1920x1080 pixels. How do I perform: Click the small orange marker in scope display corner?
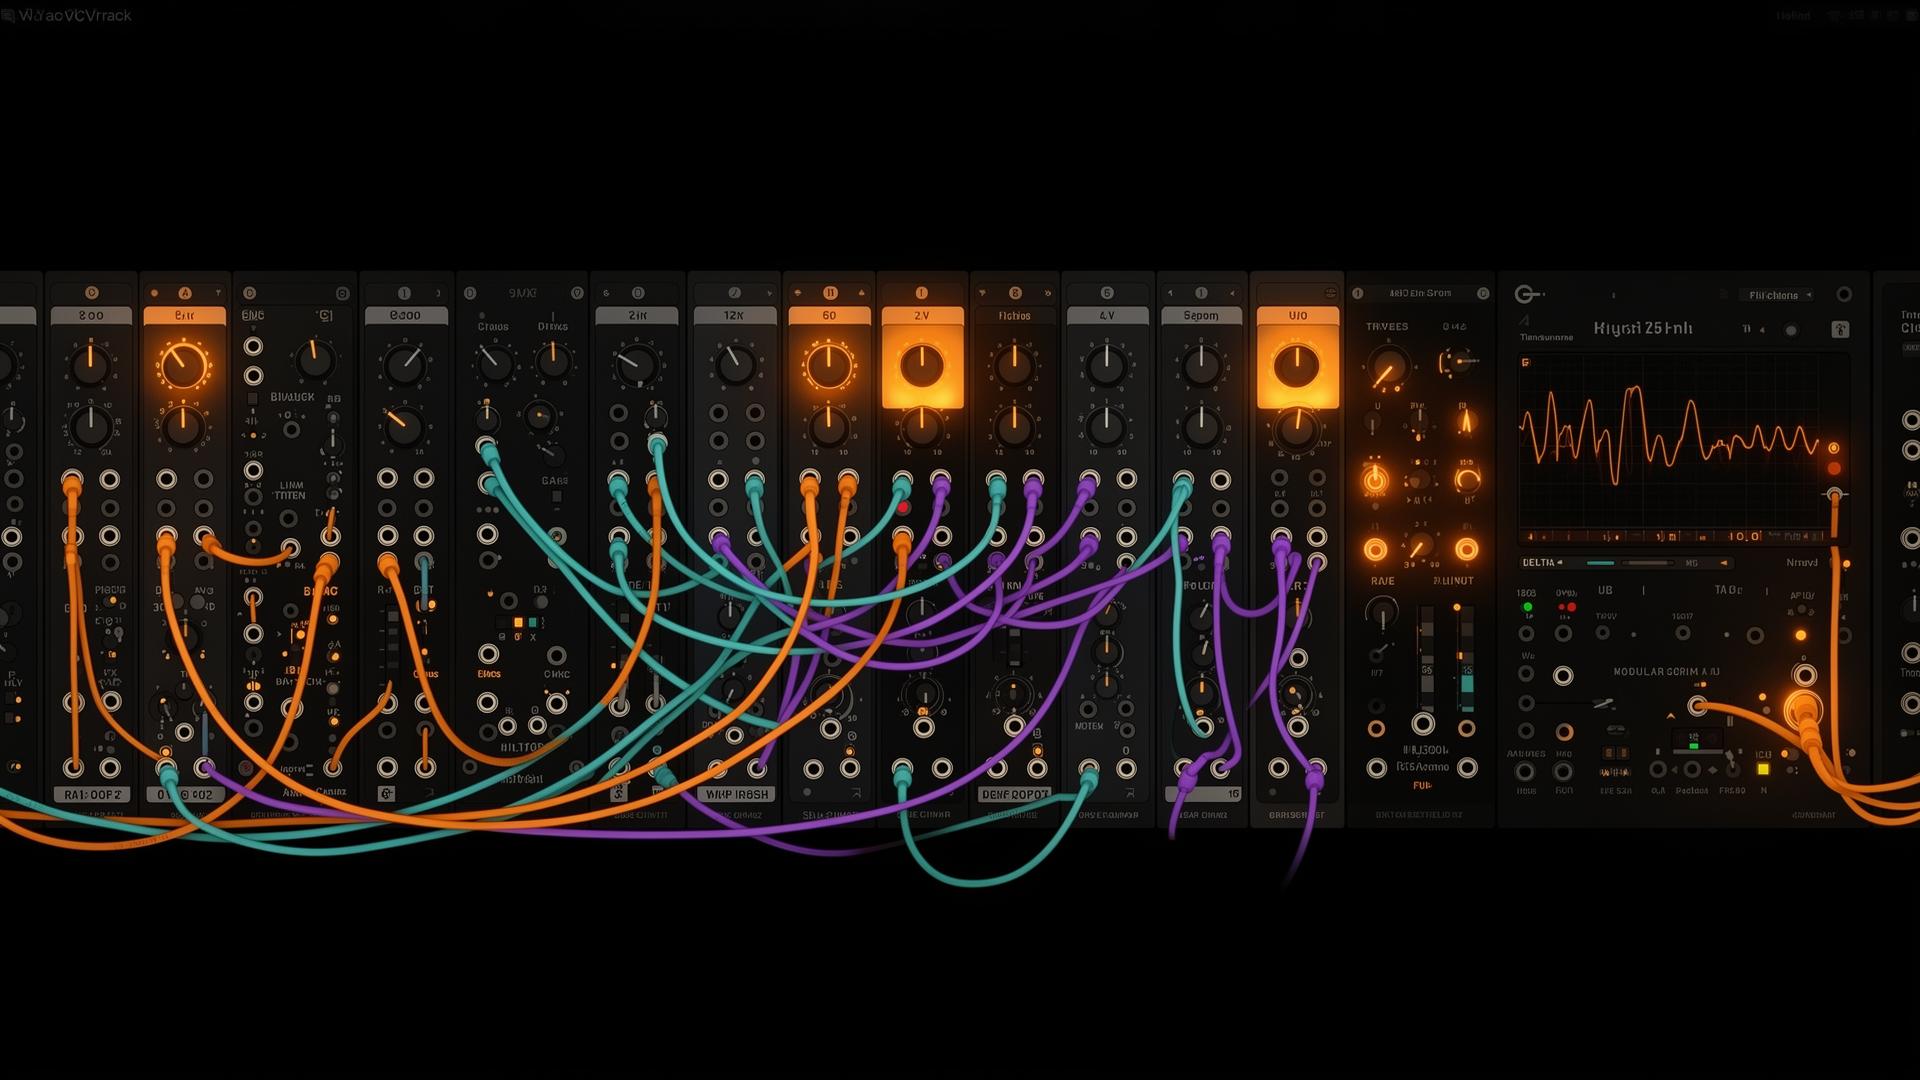(1525, 362)
